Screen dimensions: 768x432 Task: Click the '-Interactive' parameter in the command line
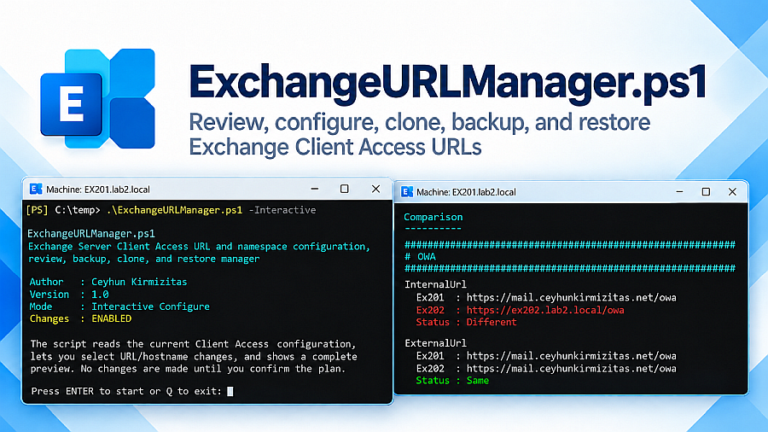tap(283, 210)
